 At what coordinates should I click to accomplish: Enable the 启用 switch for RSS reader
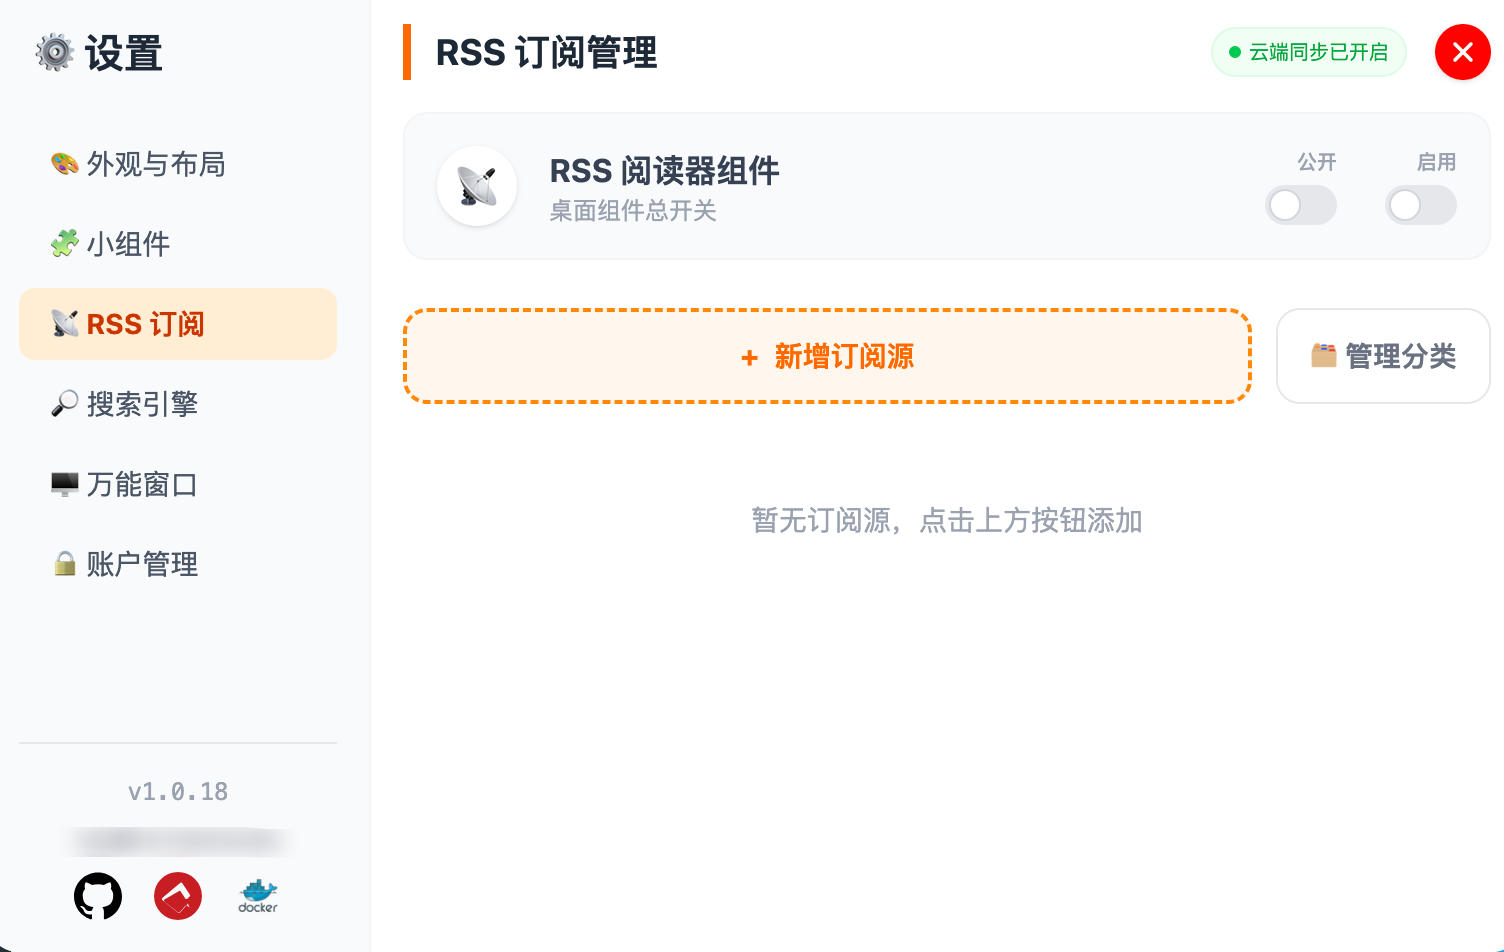click(x=1420, y=205)
